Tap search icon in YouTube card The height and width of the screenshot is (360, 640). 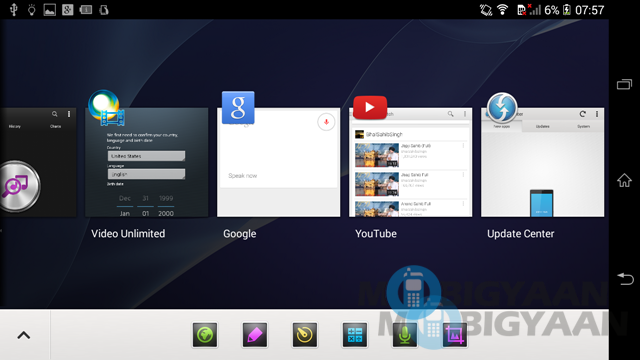[450, 114]
